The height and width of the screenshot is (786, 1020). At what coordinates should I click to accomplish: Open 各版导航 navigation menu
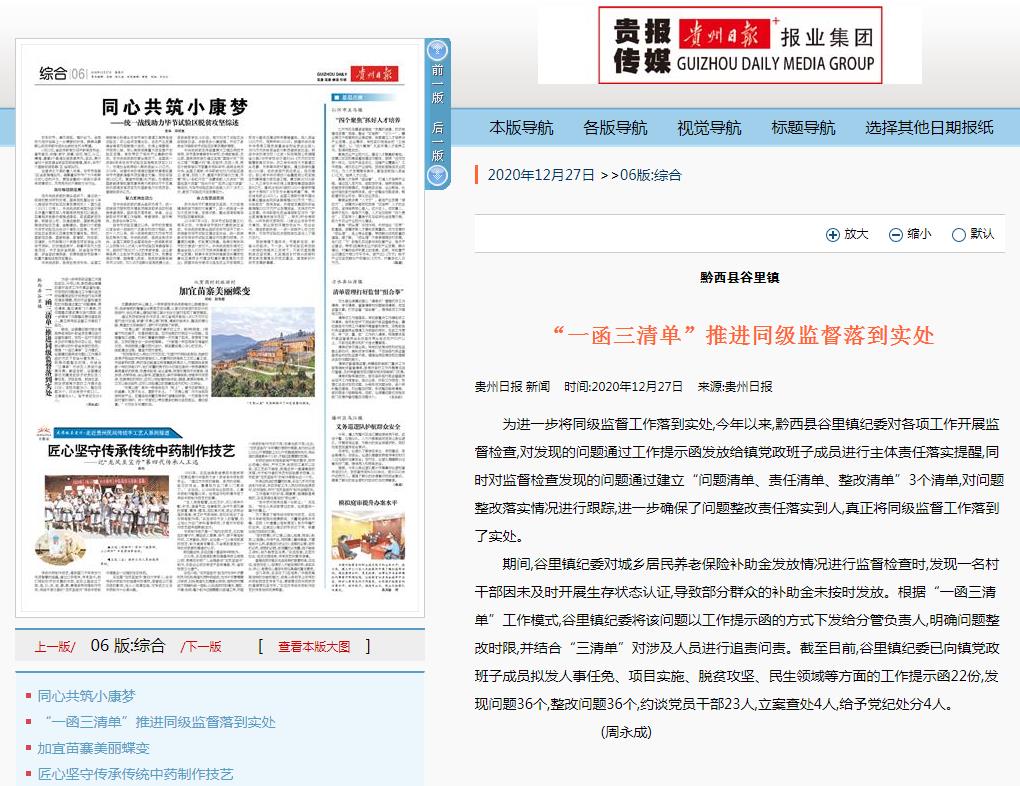click(615, 127)
